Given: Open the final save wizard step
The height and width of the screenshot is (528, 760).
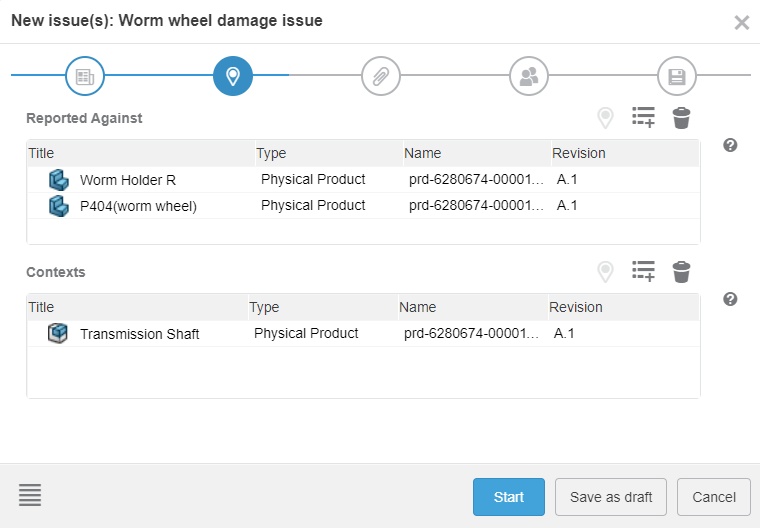Looking at the screenshot, I should click(x=677, y=76).
